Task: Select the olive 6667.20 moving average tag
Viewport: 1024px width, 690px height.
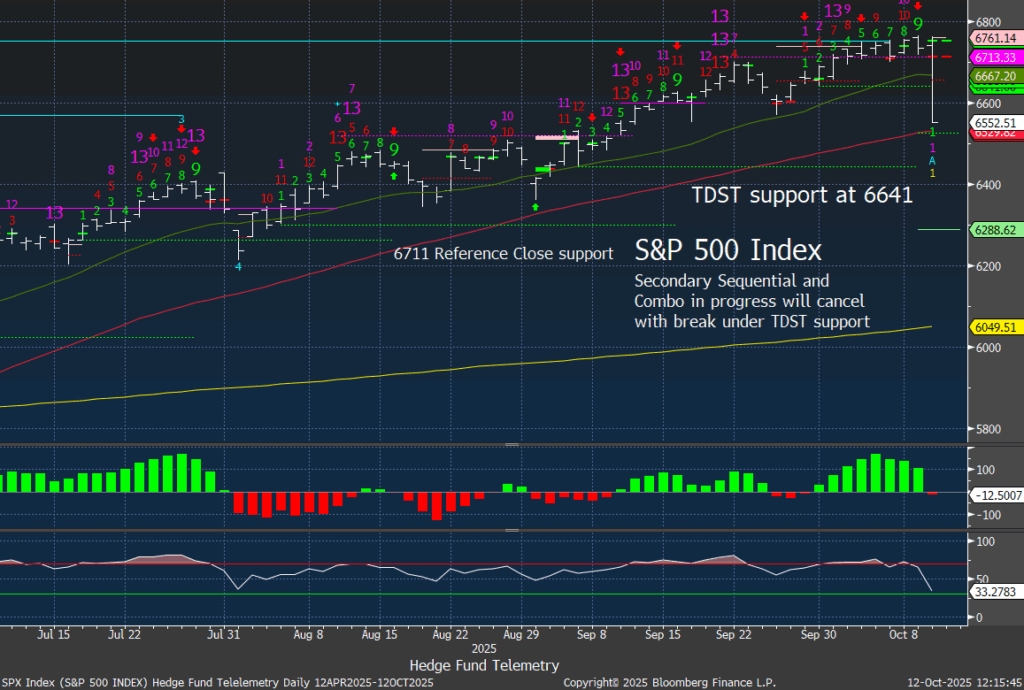Action: click(993, 76)
